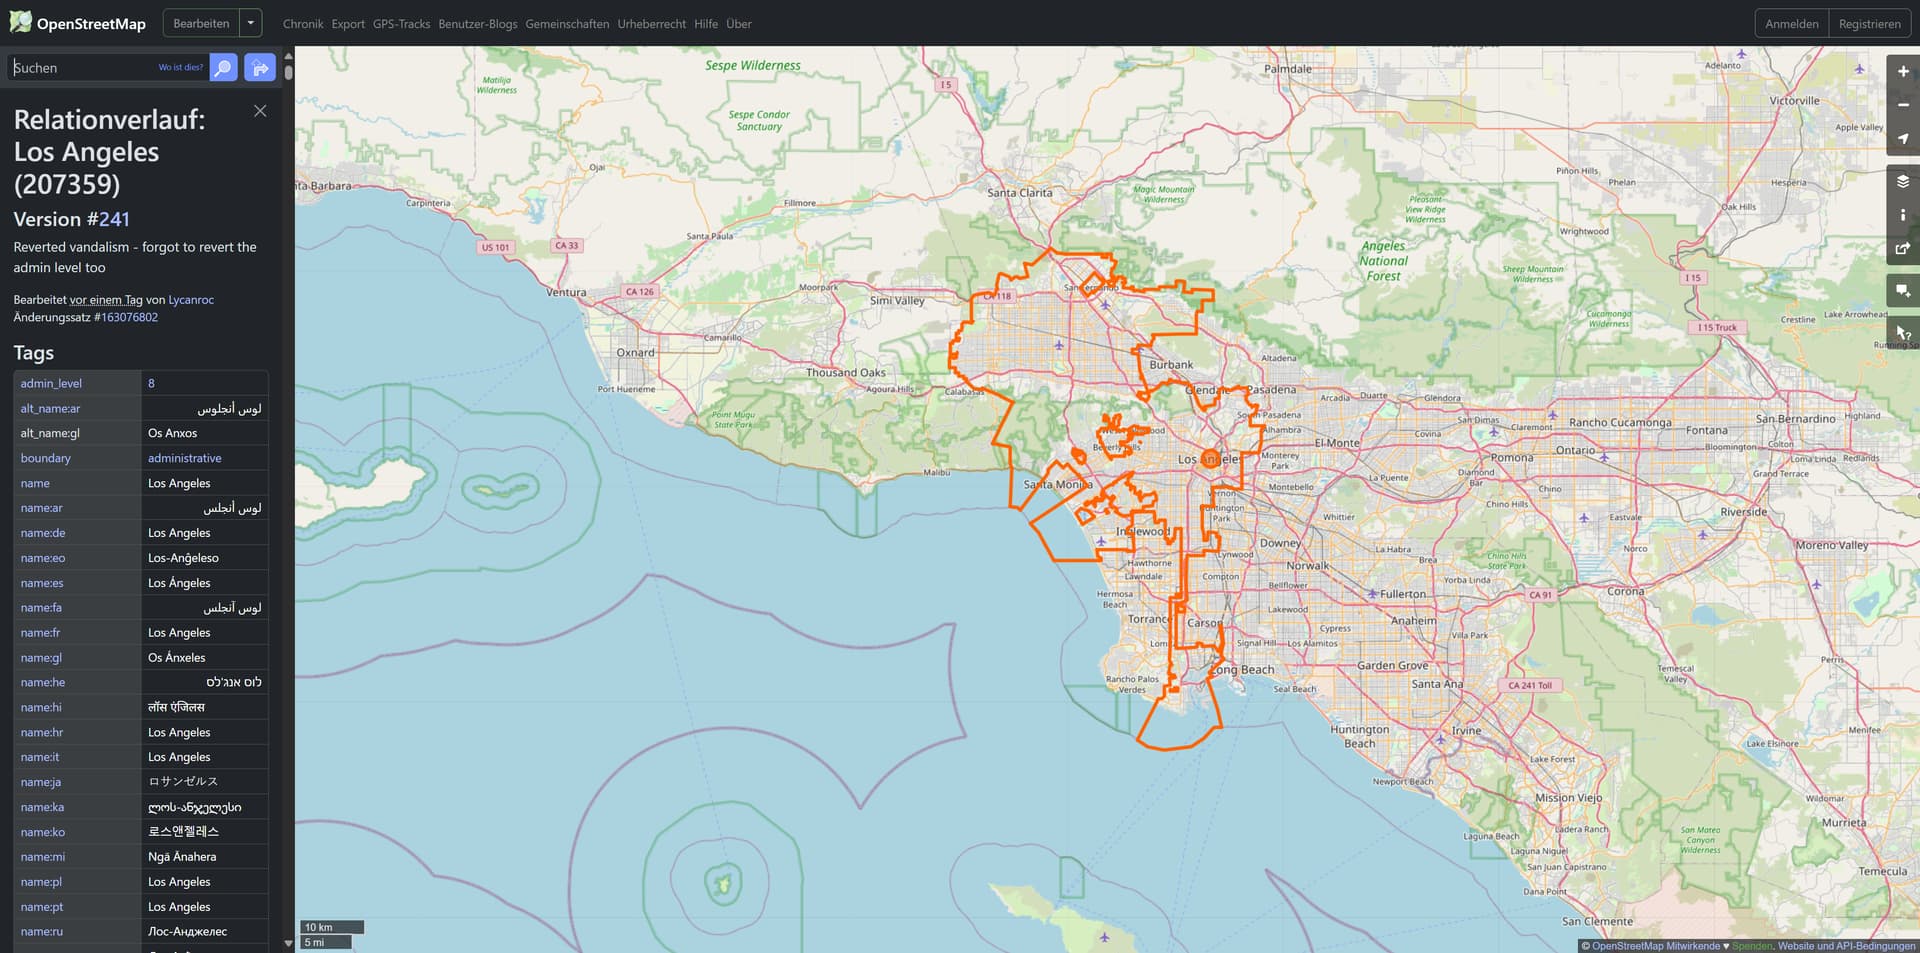Activate the query features tool
1920x953 pixels.
[x=1903, y=333]
